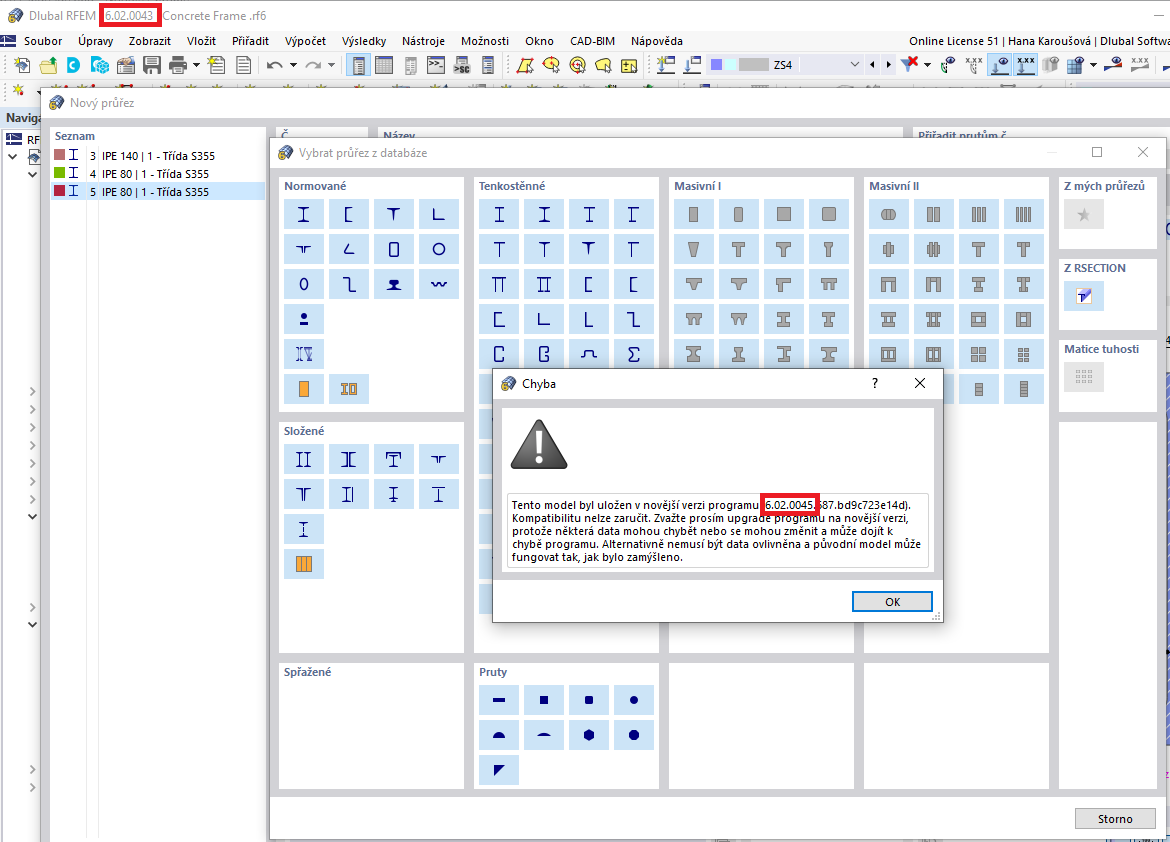The width and height of the screenshot is (1170, 842).
Task: Select the sigma section icon under Tenkostěnné
Action: (x=634, y=354)
